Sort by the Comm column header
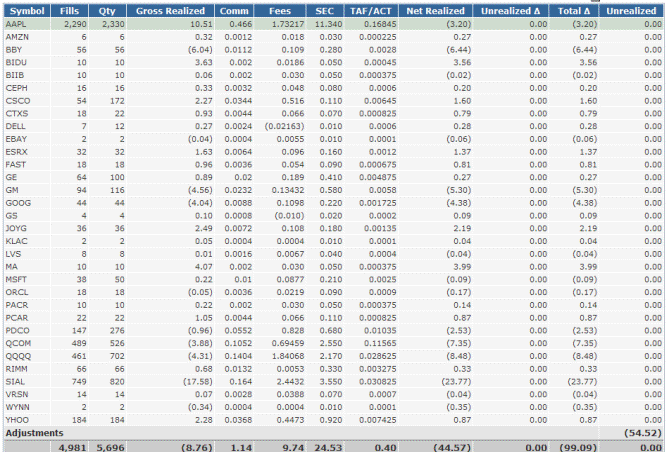668x452 pixels. click(x=234, y=11)
